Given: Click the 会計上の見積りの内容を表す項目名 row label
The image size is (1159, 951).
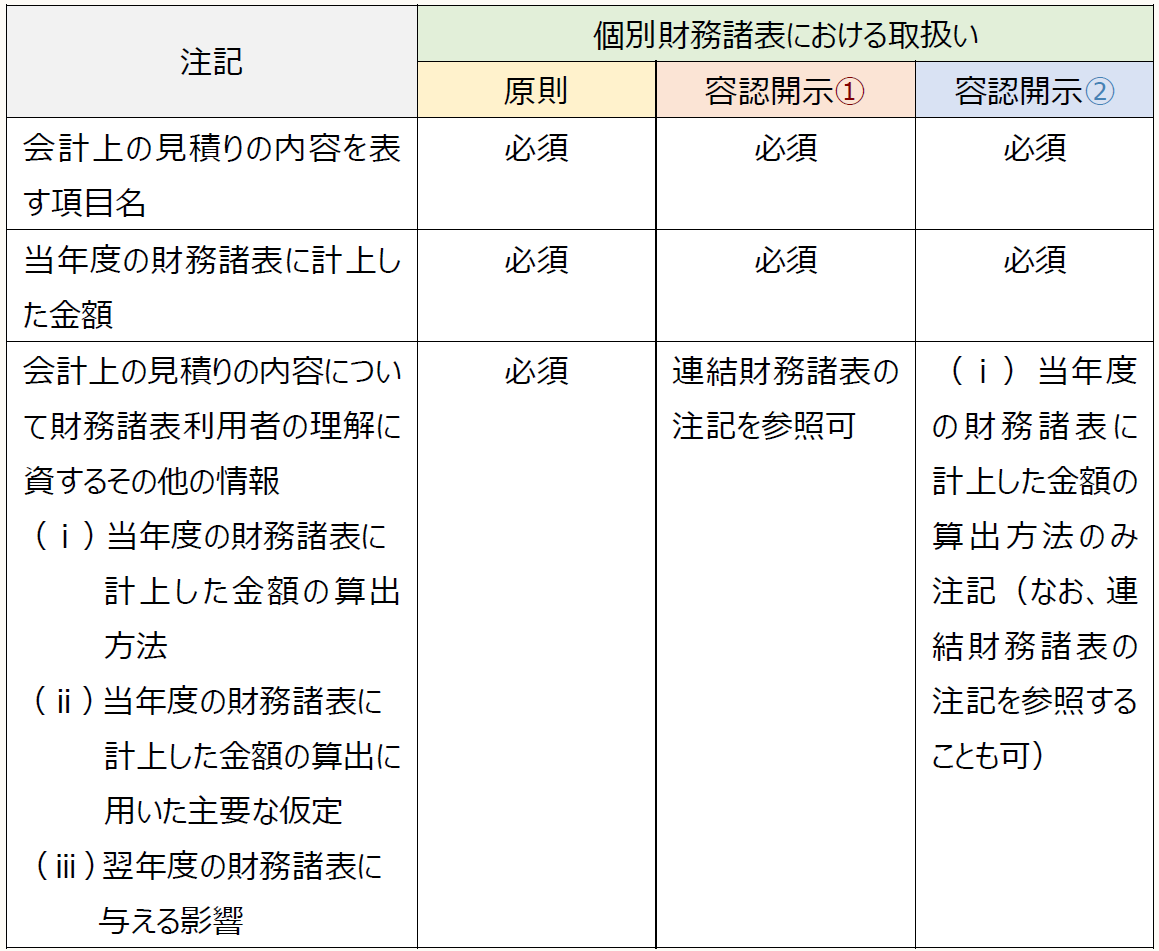Looking at the screenshot, I should [x=211, y=175].
